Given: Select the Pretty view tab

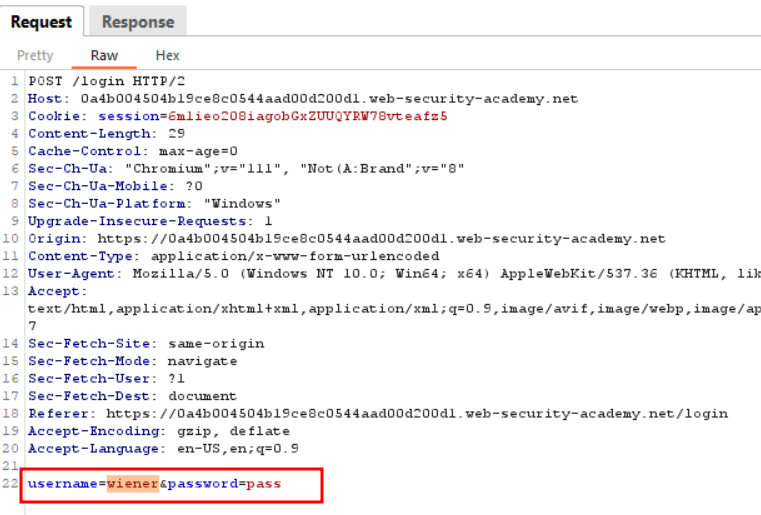Looking at the screenshot, I should pyautogui.click(x=35, y=55).
